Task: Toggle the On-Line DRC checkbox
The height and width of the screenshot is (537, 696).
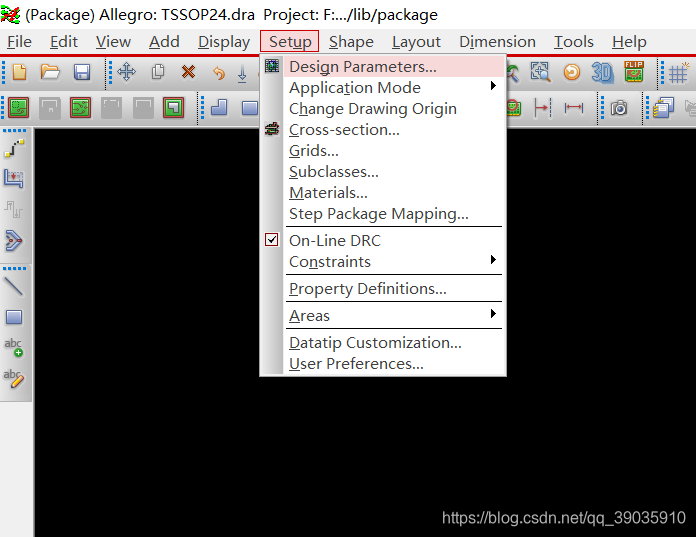Action: point(272,240)
